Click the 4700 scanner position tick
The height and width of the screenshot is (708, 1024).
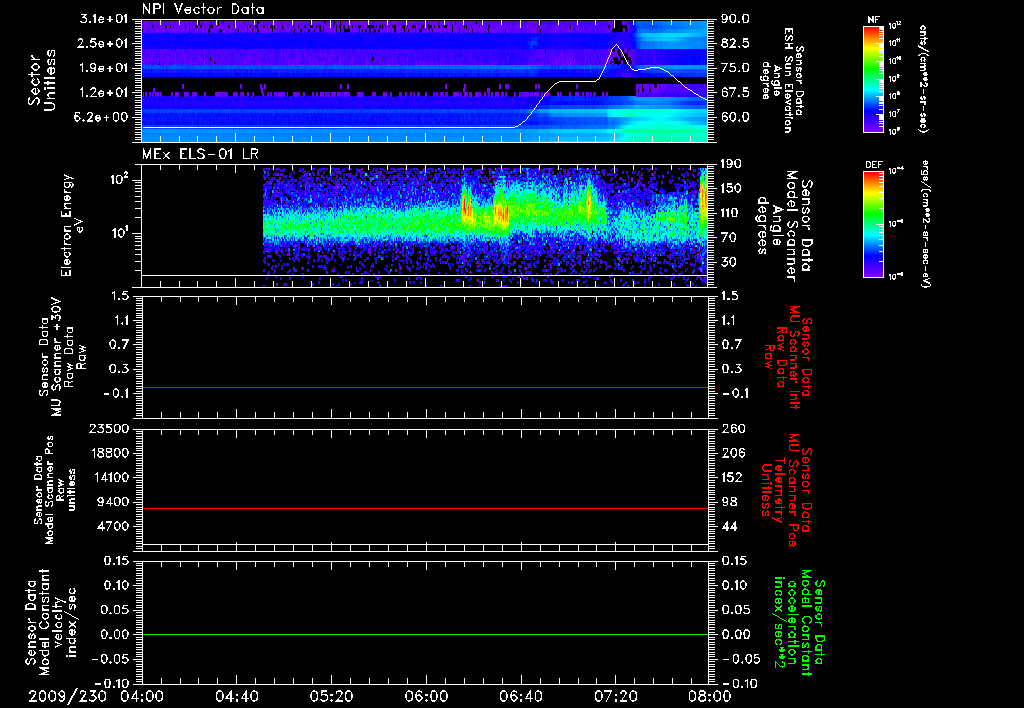coord(114,526)
